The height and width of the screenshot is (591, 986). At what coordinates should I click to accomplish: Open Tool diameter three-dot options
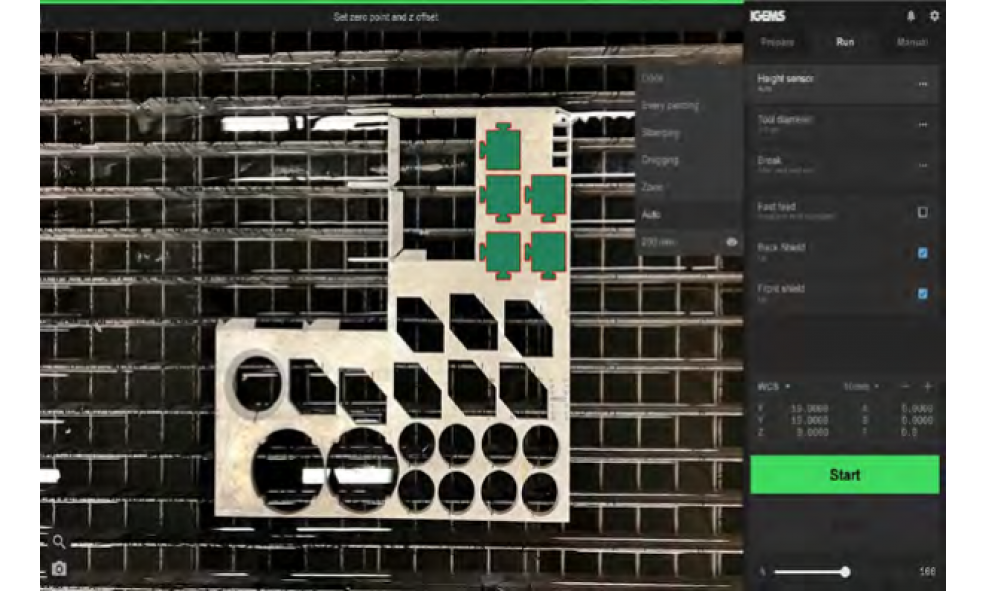pyautogui.click(x=922, y=125)
